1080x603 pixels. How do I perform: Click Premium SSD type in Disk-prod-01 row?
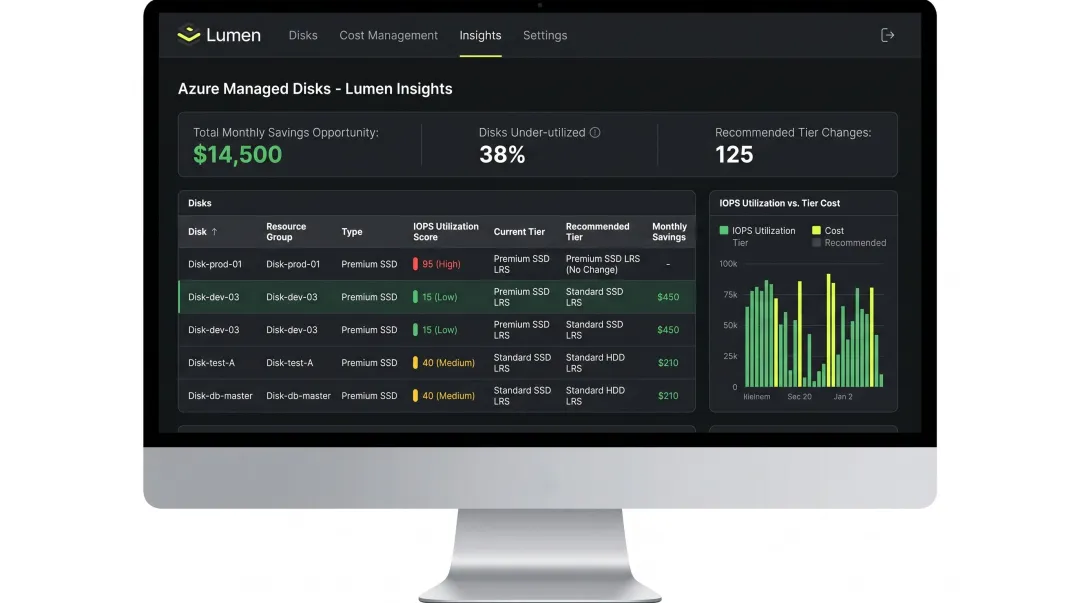click(369, 264)
